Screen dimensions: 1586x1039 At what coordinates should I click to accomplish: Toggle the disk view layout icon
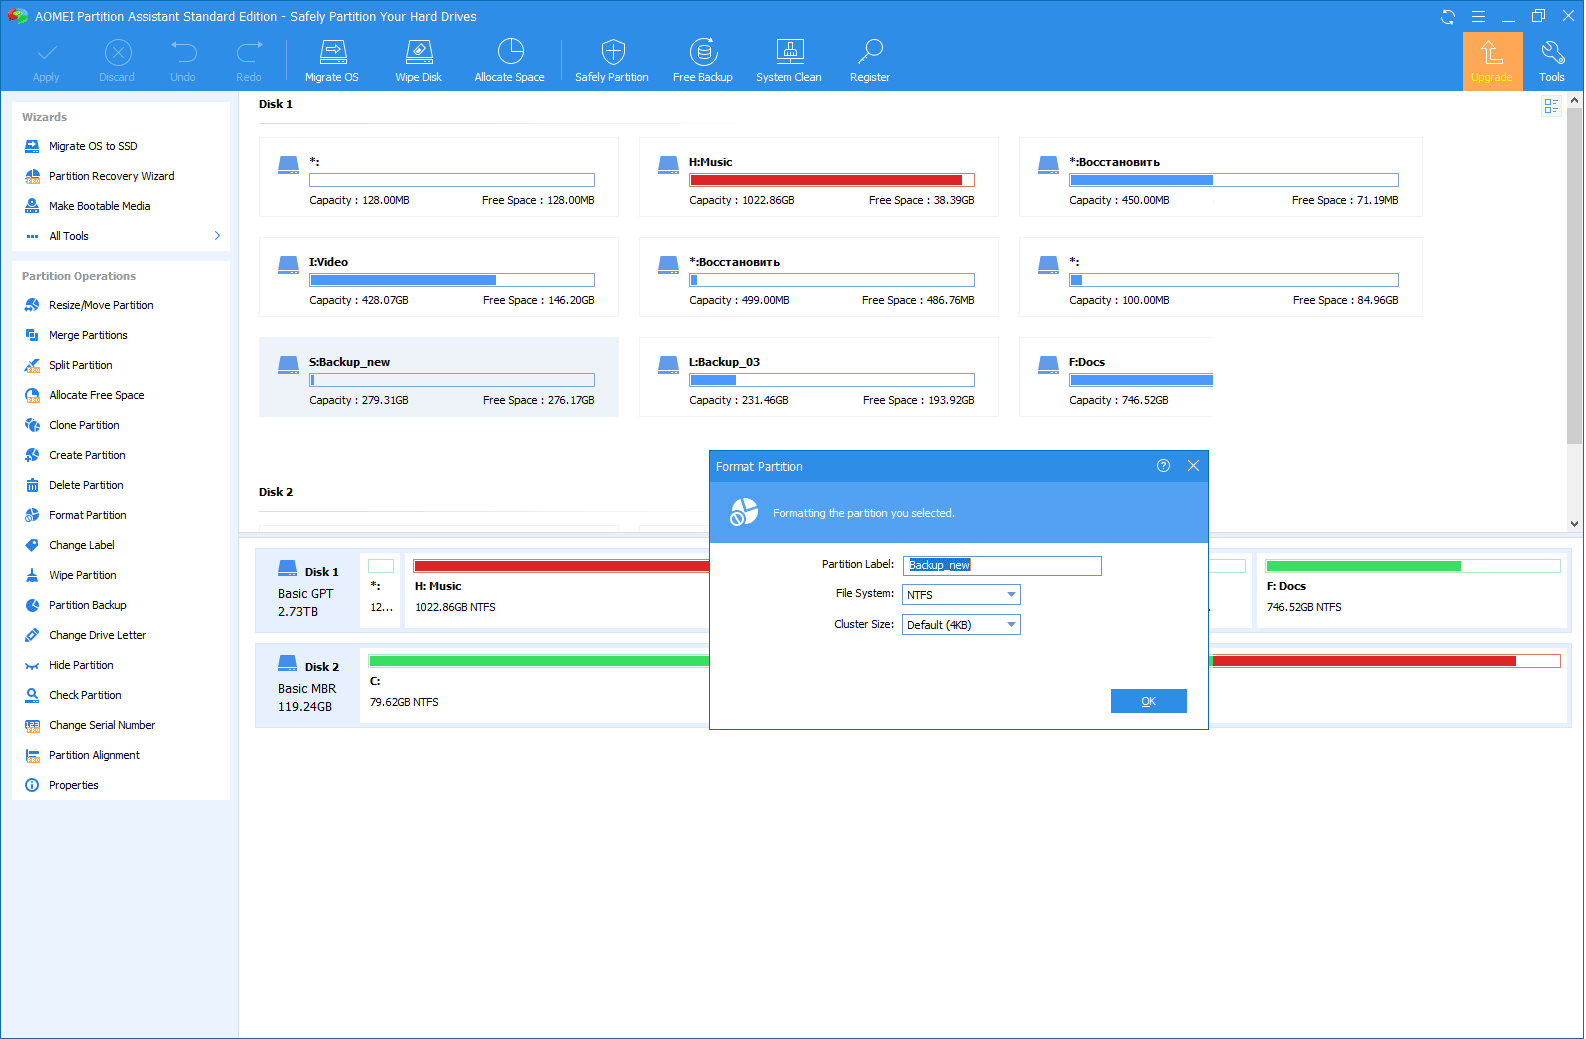point(1551,106)
